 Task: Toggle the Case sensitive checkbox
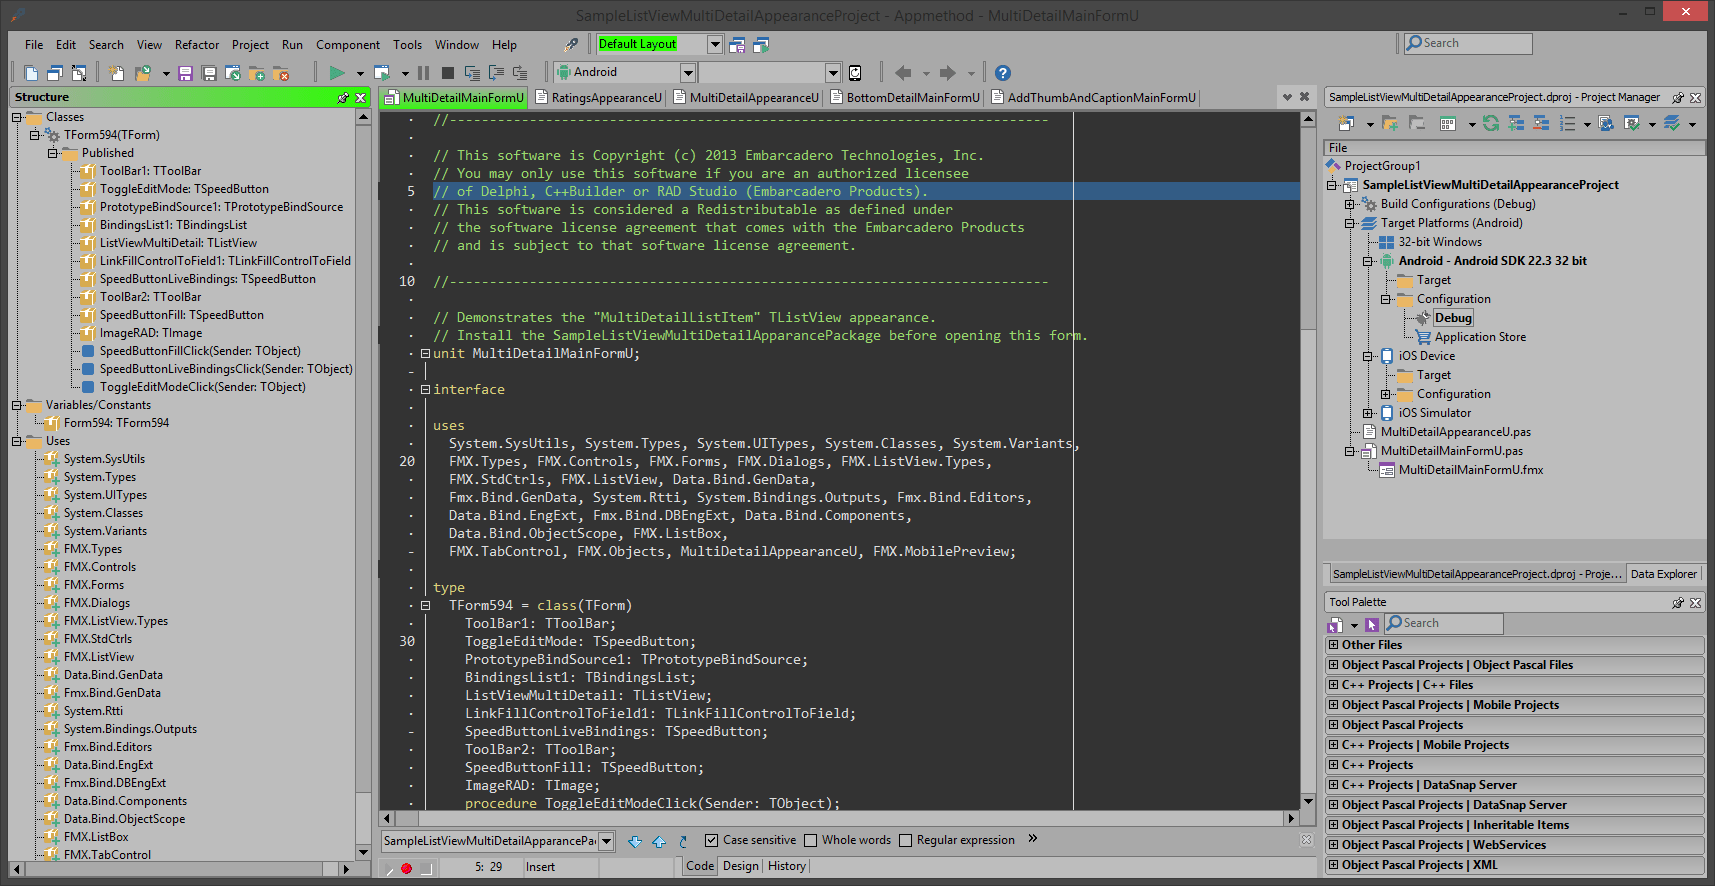click(711, 840)
